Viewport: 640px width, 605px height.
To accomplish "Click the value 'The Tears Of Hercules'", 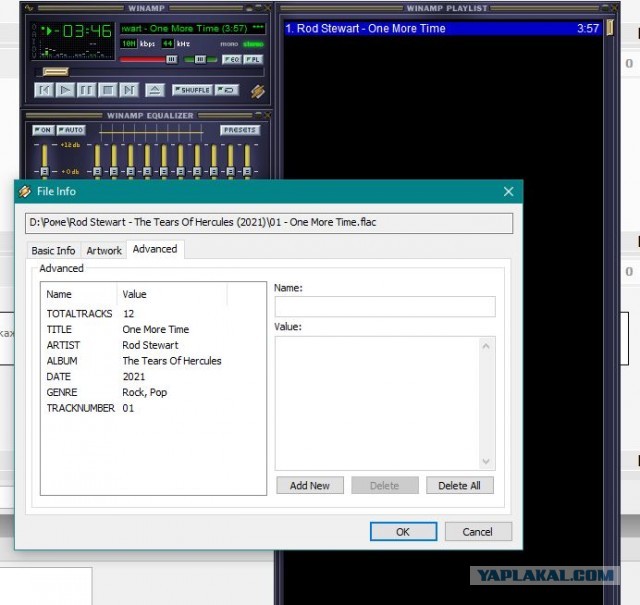I will pyautogui.click(x=172, y=361).
